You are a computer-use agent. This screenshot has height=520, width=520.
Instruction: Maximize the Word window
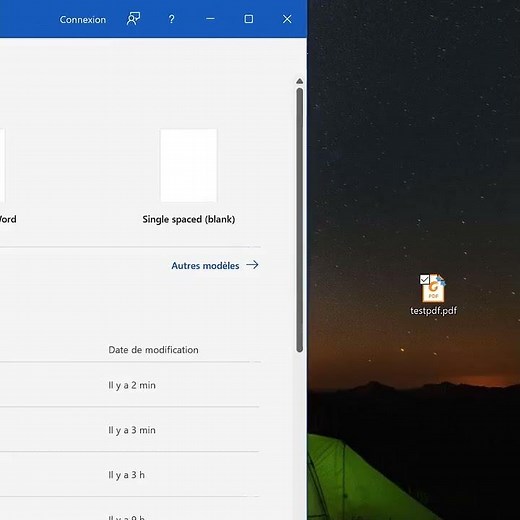click(x=249, y=19)
